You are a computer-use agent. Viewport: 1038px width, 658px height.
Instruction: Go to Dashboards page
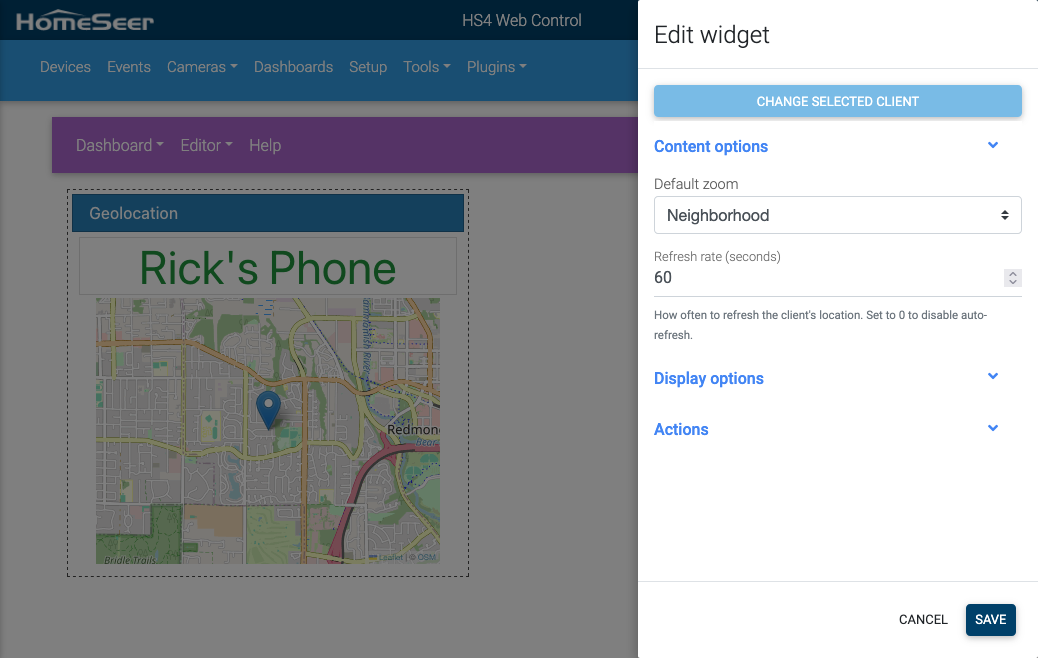[293, 67]
